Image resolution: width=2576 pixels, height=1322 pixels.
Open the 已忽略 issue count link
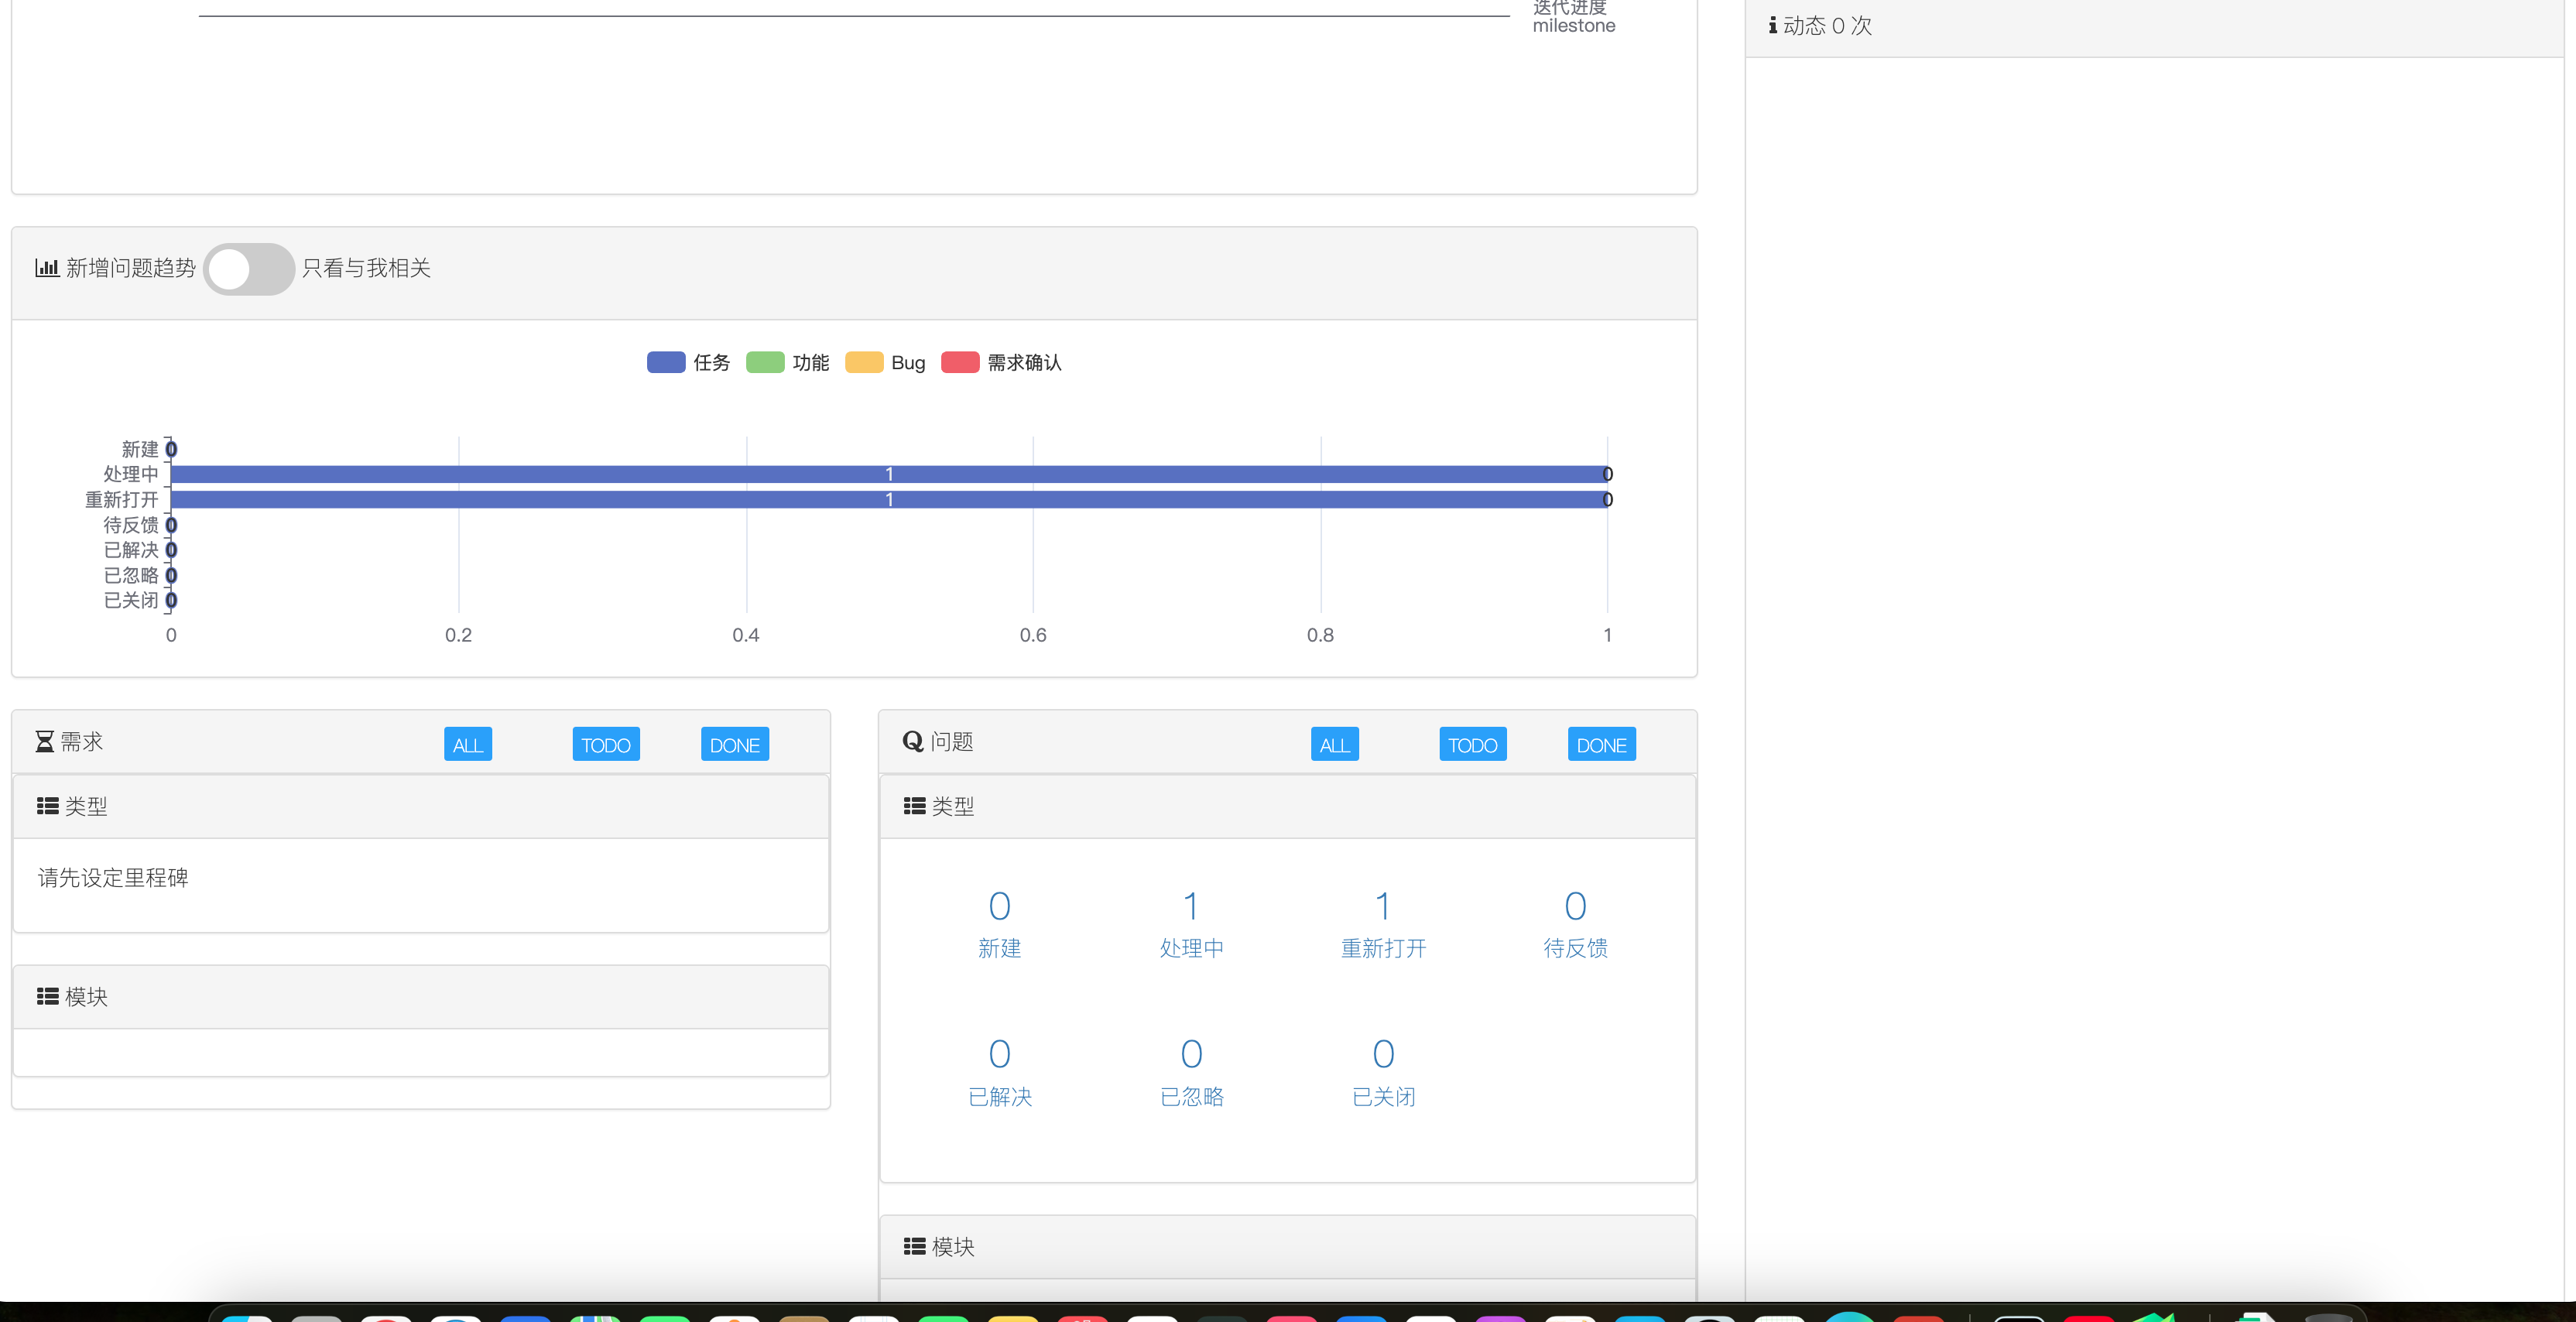1192,1072
